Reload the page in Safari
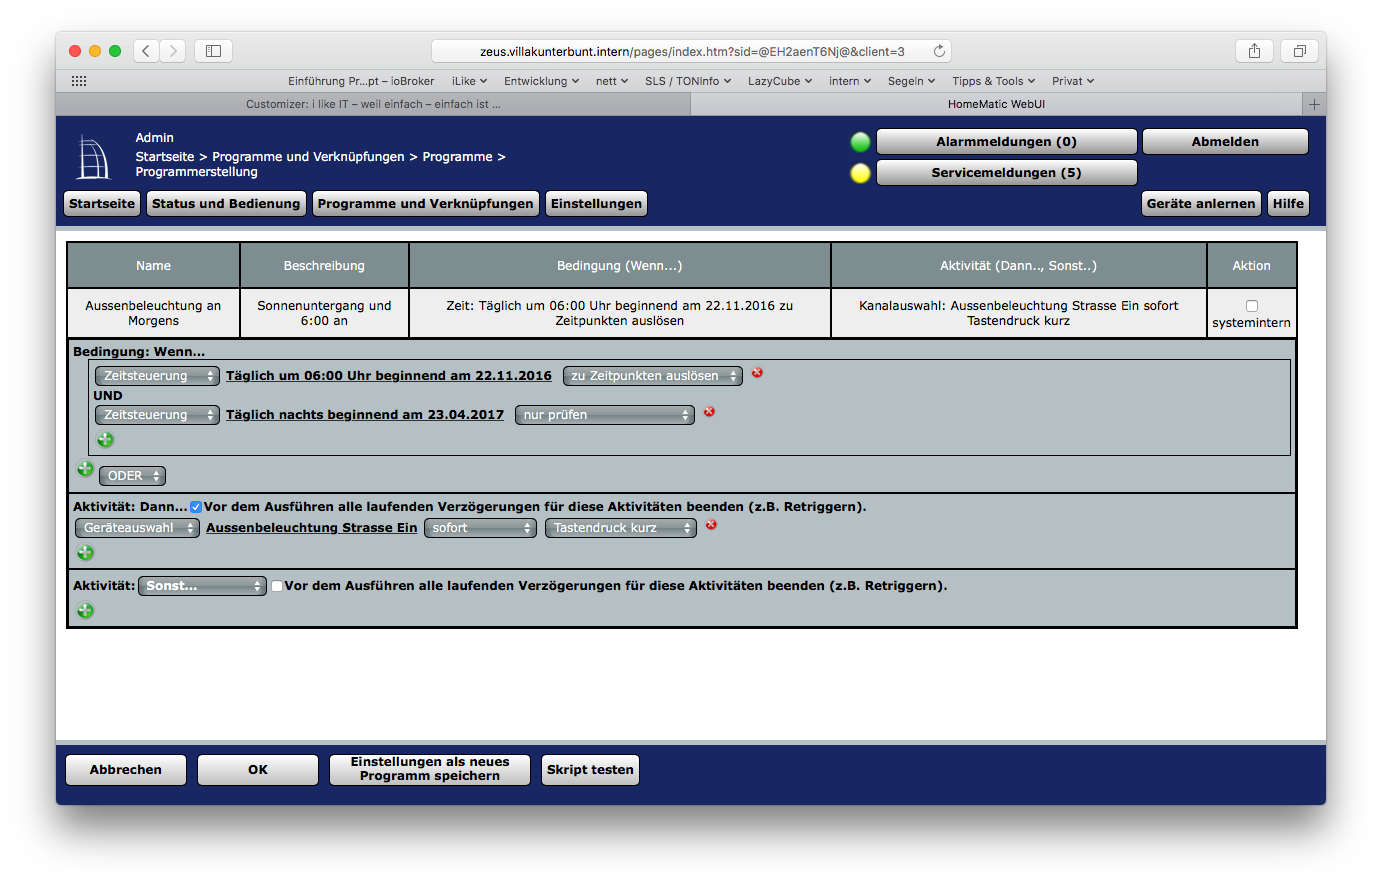The height and width of the screenshot is (885, 1382). click(939, 51)
